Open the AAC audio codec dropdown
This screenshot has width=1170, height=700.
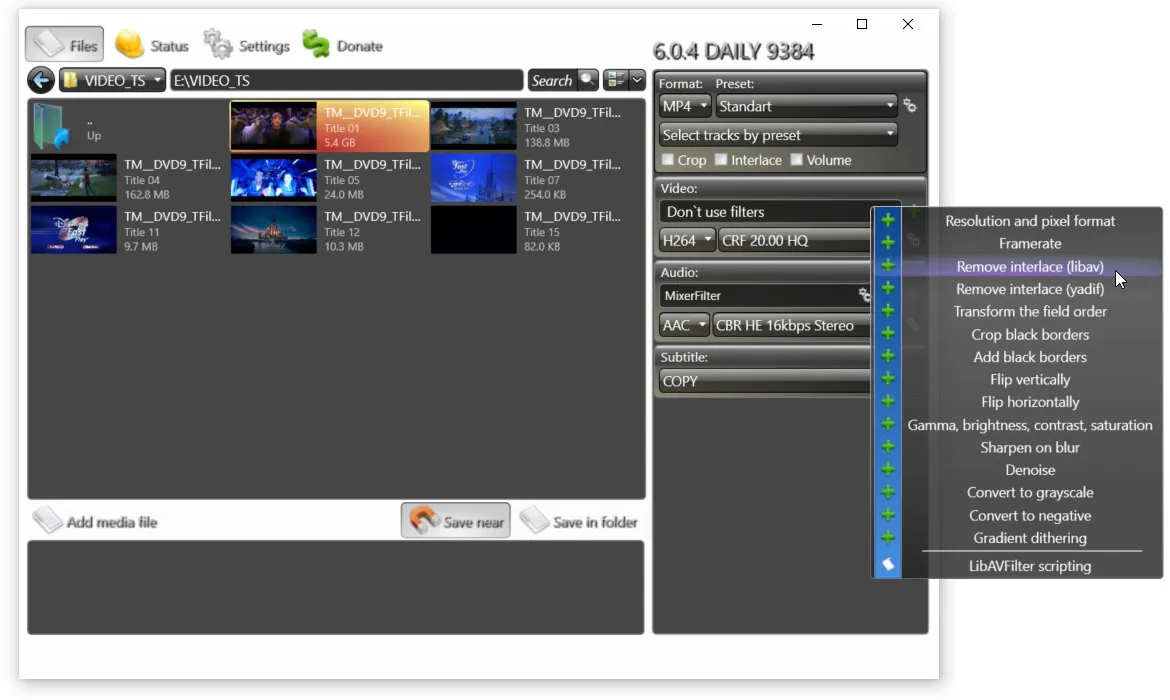click(x=684, y=325)
